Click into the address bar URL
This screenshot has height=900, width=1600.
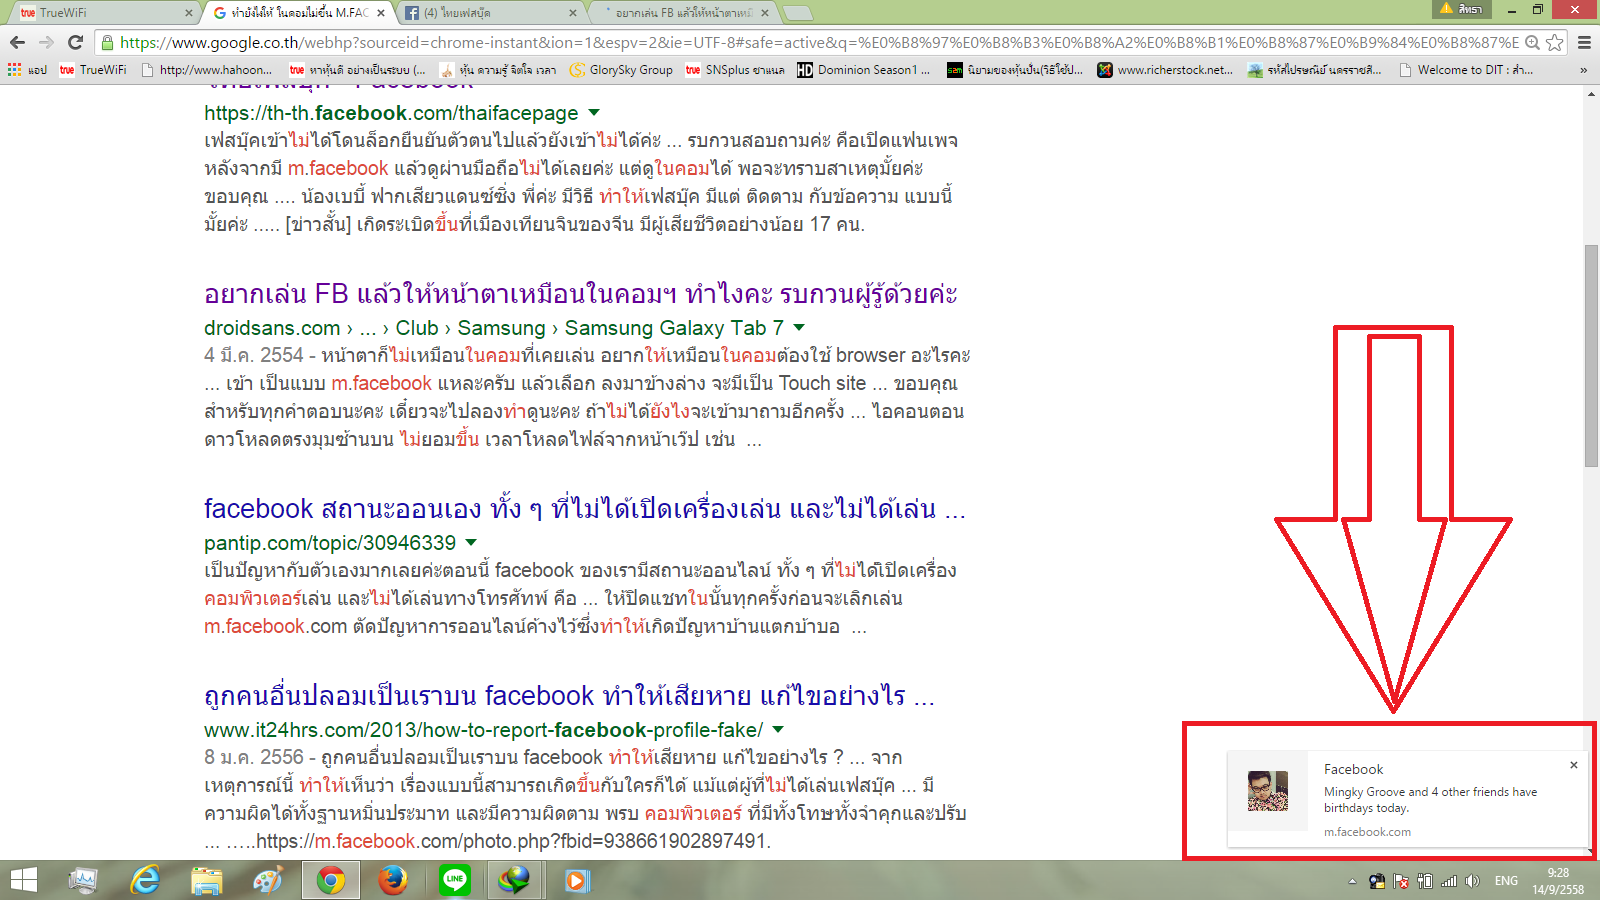(818, 42)
